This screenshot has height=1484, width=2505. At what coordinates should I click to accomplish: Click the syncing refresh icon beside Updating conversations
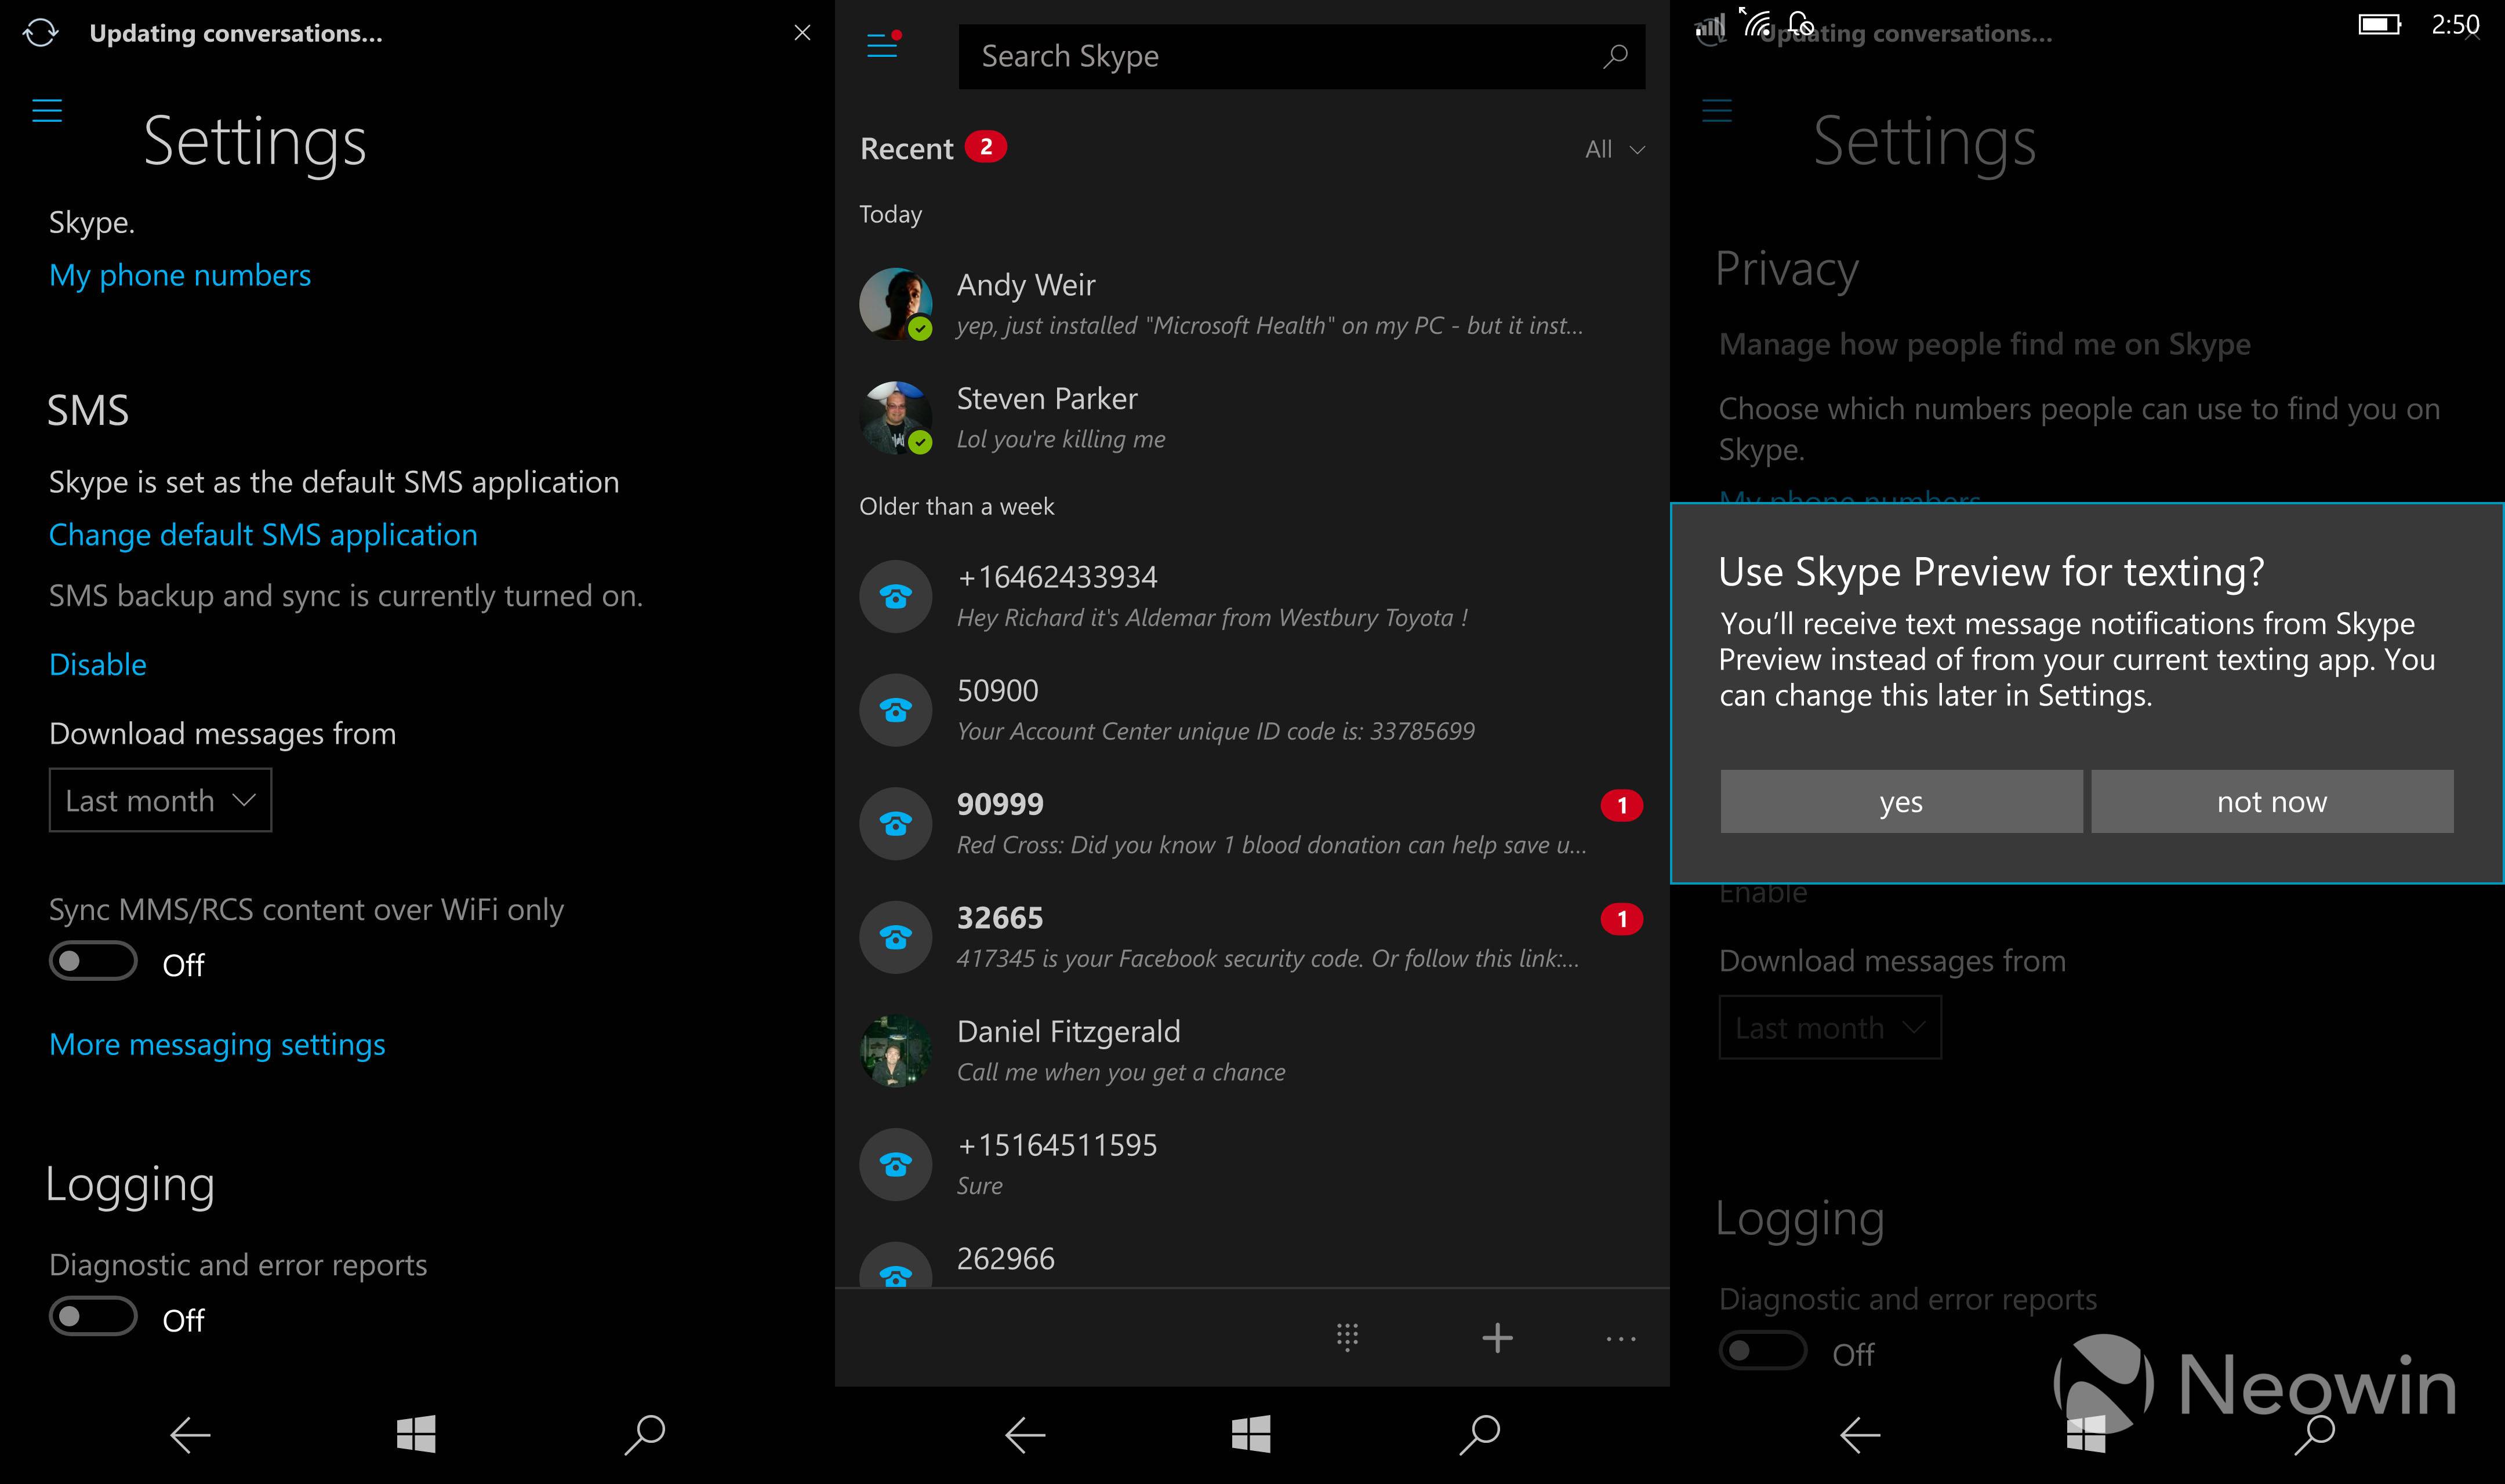point(41,33)
